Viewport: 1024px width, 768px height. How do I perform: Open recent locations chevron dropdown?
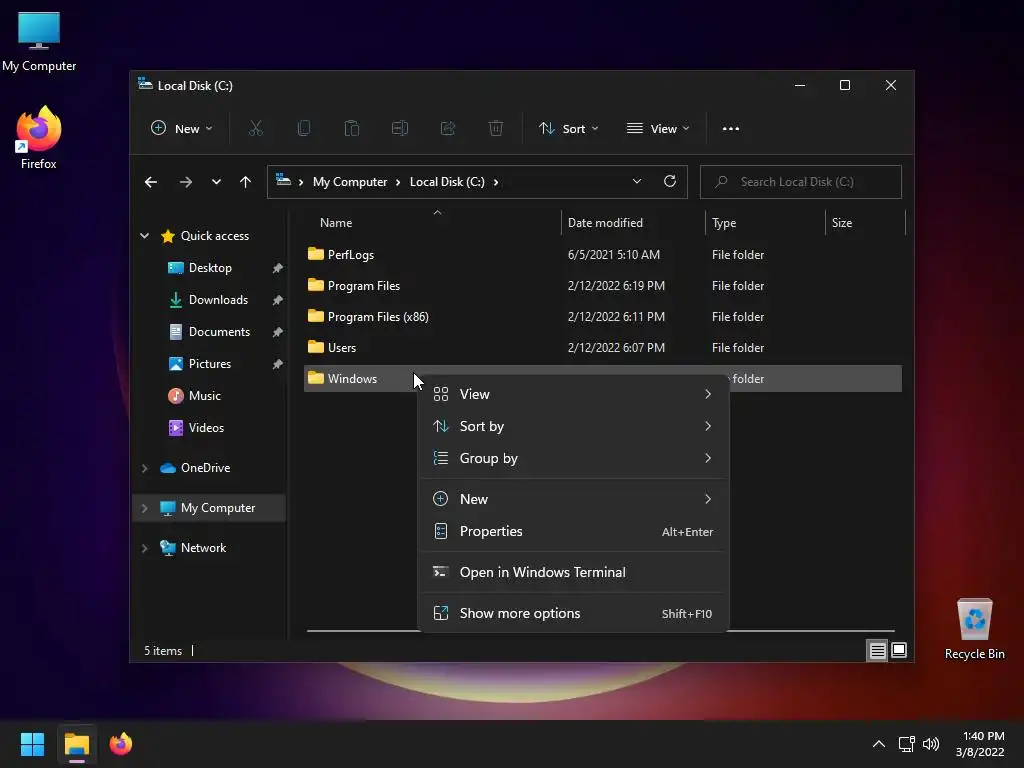tap(216, 182)
